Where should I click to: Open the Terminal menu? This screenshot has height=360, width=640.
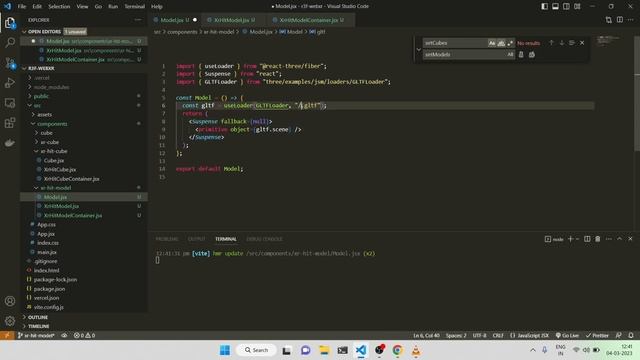click(134, 6)
